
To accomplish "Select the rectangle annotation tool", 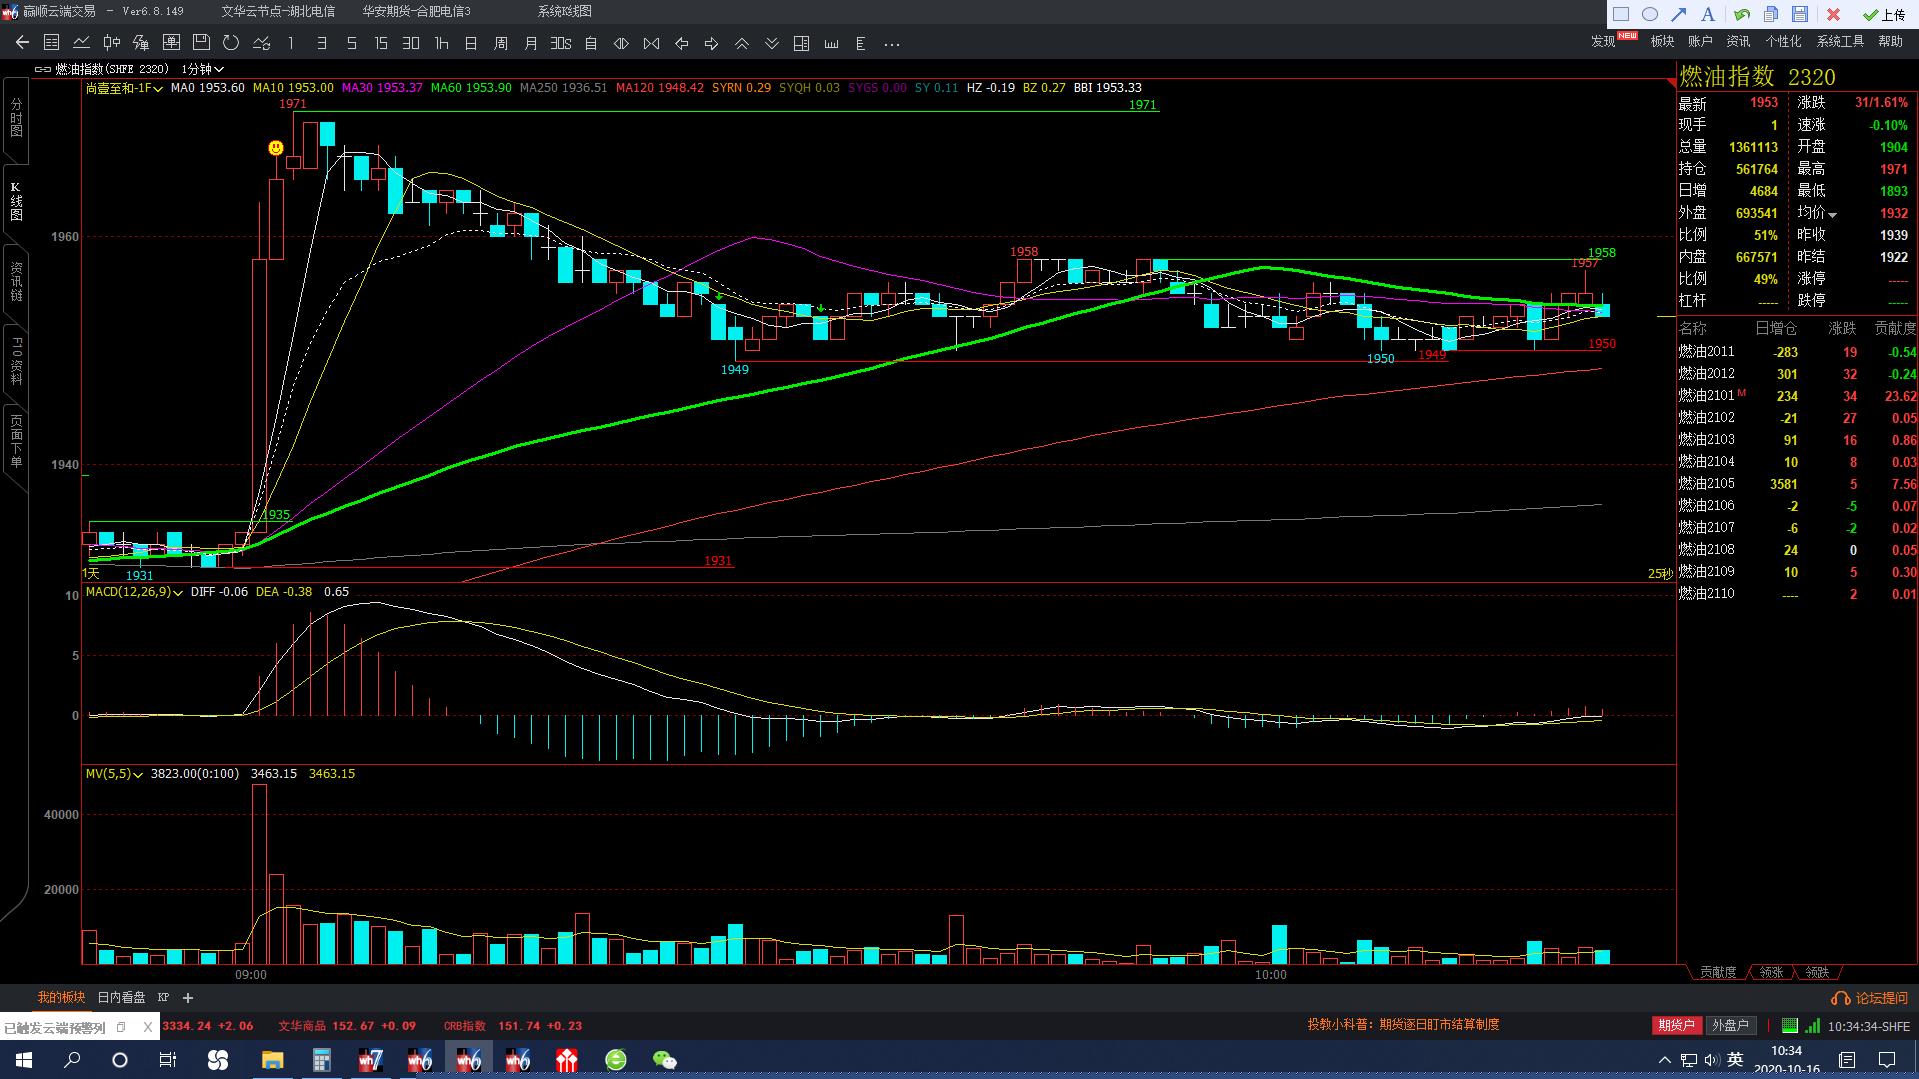I will (x=1621, y=14).
